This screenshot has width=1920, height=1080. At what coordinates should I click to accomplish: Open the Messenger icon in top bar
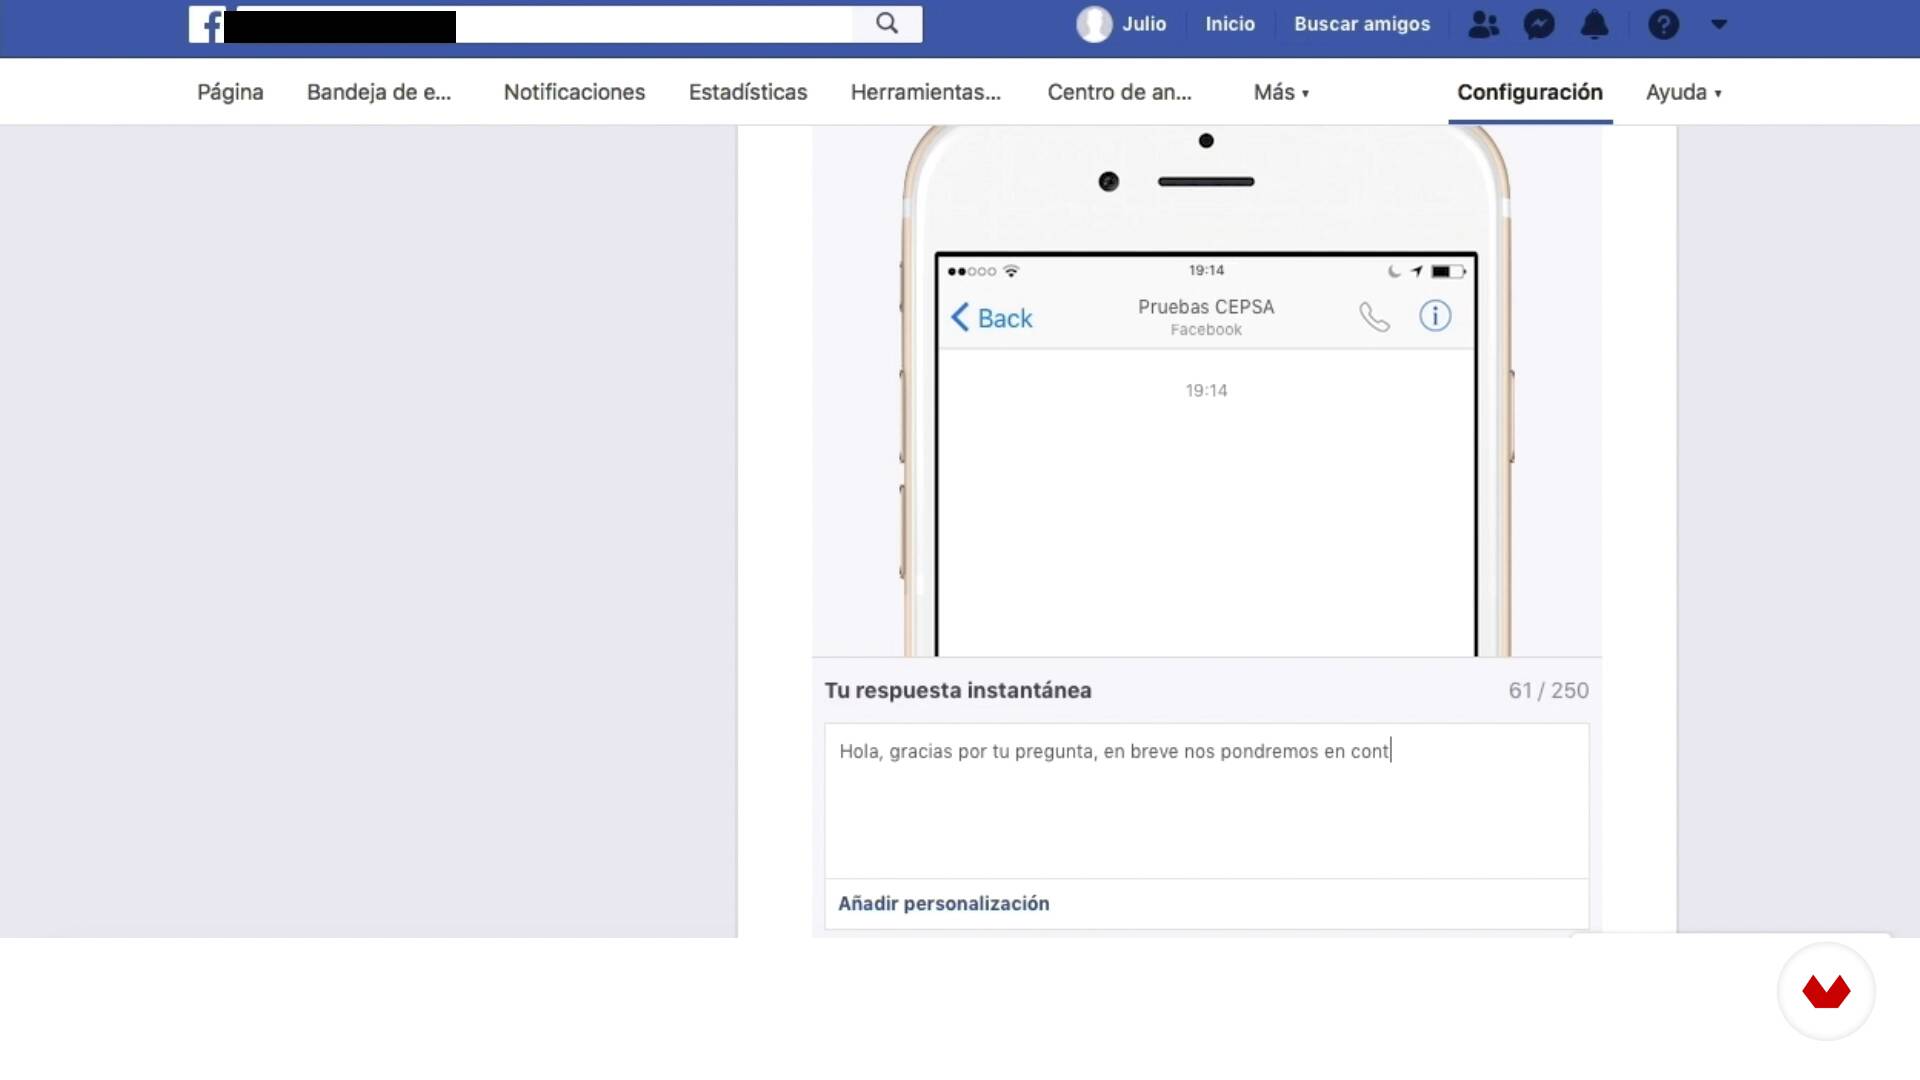pyautogui.click(x=1539, y=25)
